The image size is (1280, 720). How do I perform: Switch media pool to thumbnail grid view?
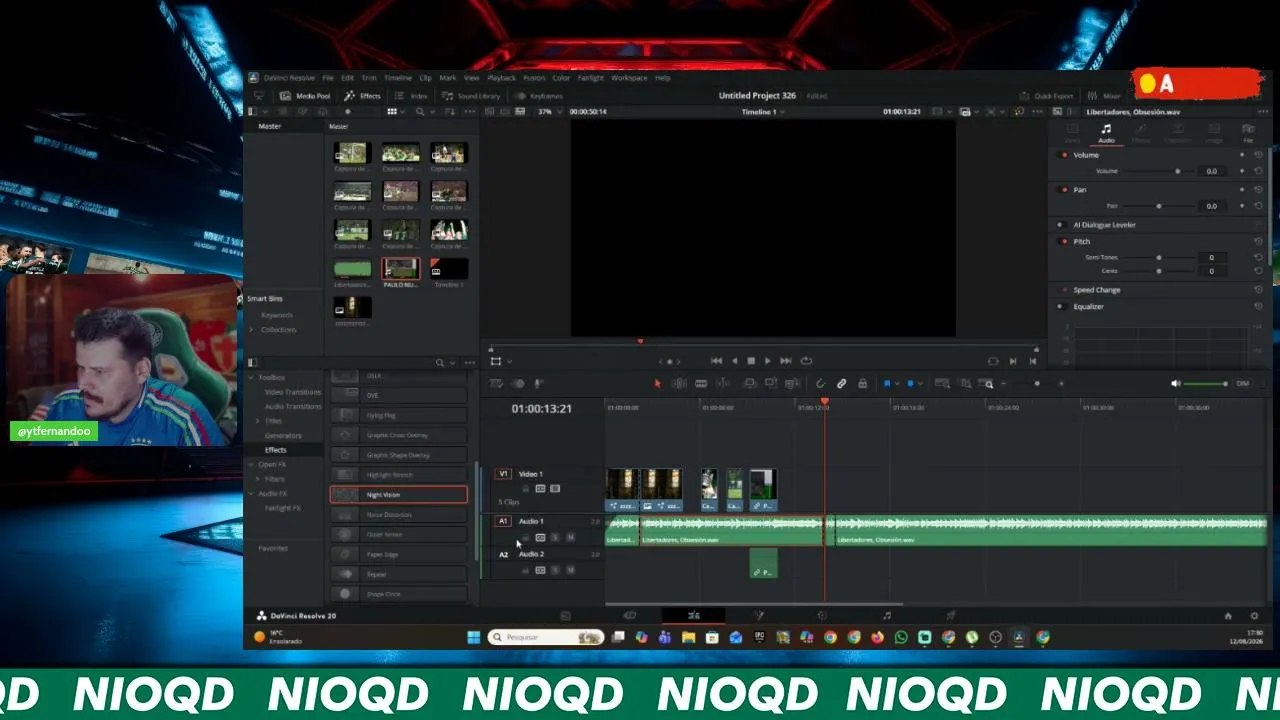[391, 111]
